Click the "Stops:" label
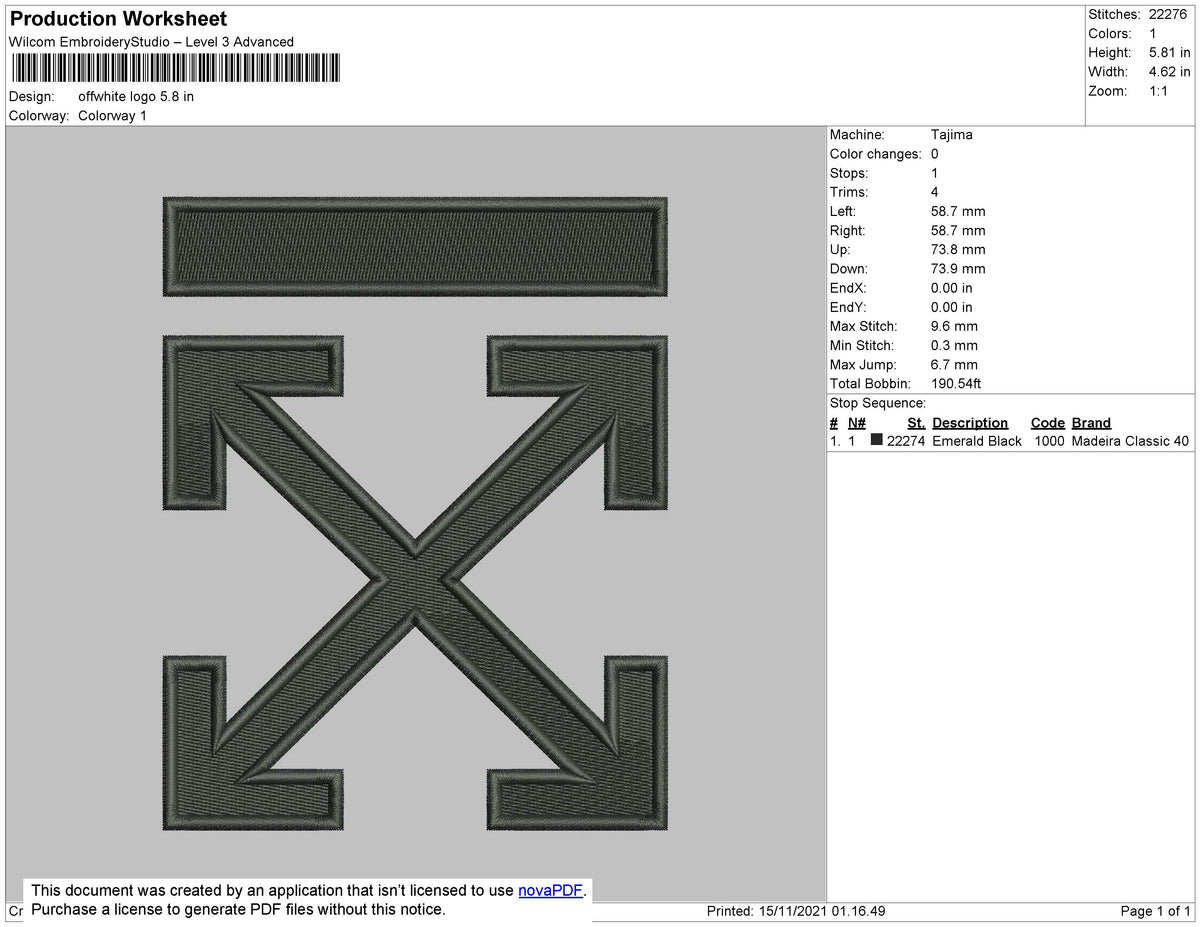Image resolution: width=1200 pixels, height=927 pixels. click(849, 173)
